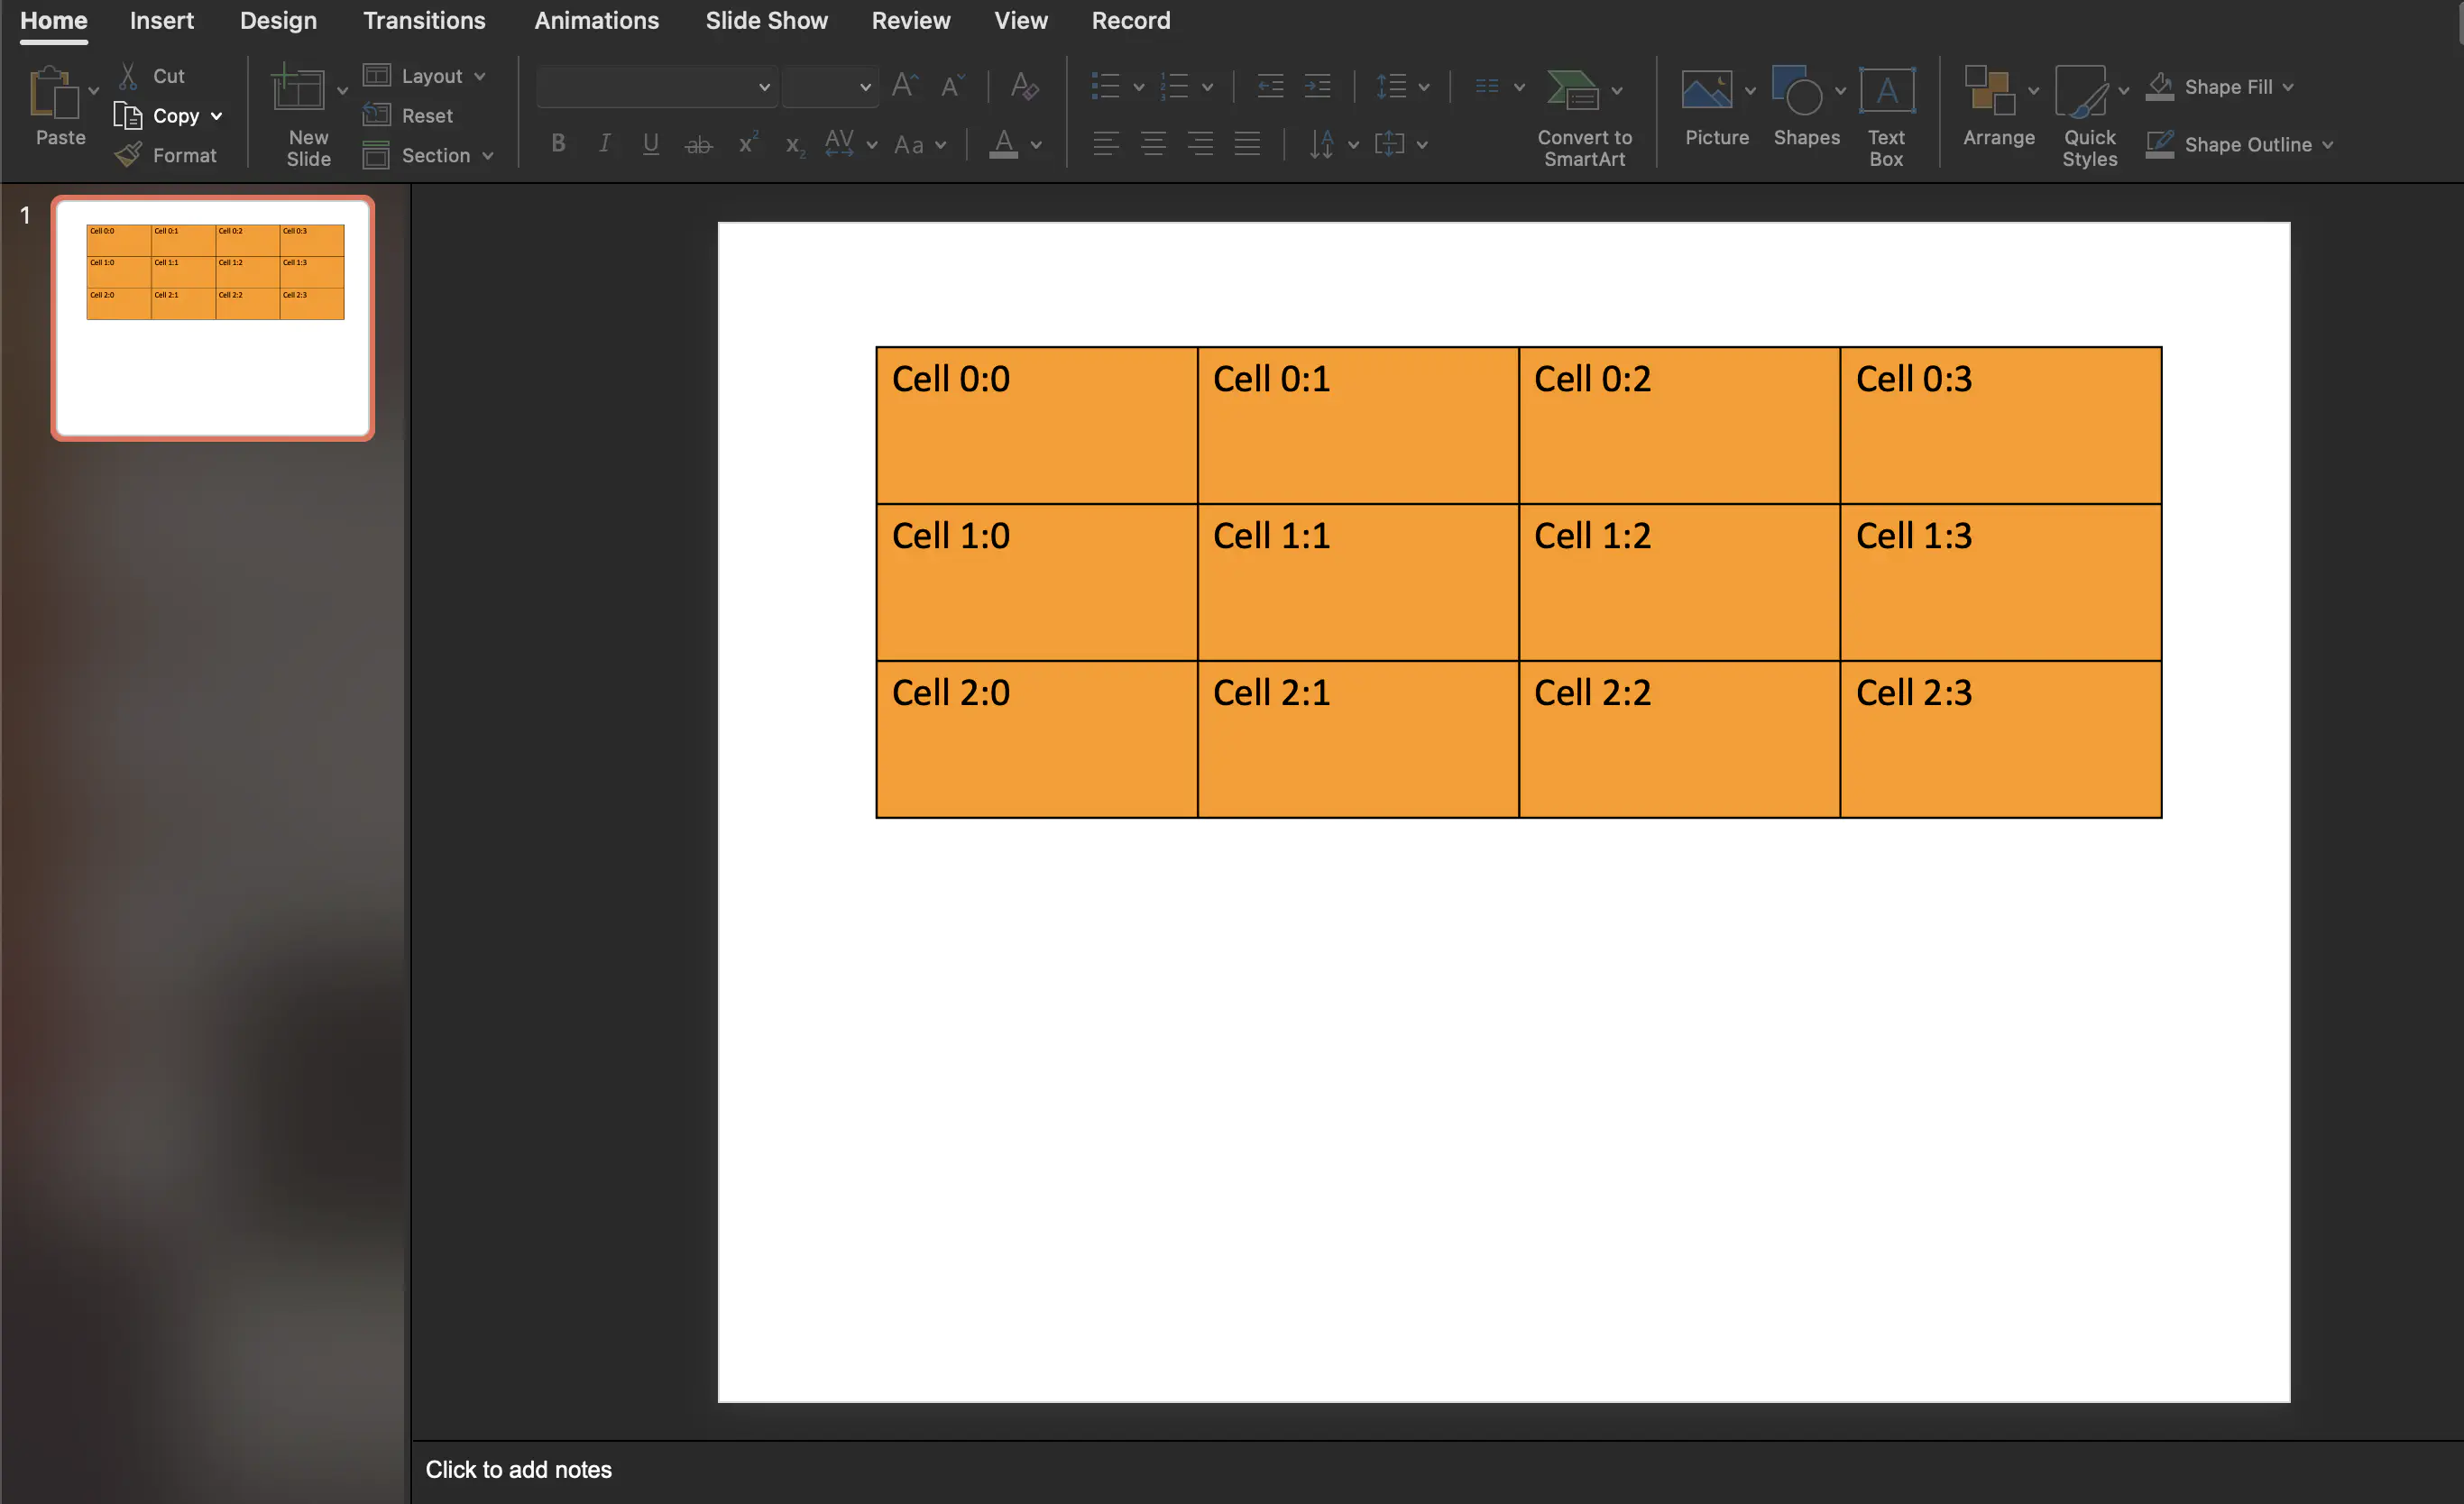Image resolution: width=2464 pixels, height=1504 pixels.
Task: Click the Arrange objects icon
Action: pos(1988,91)
